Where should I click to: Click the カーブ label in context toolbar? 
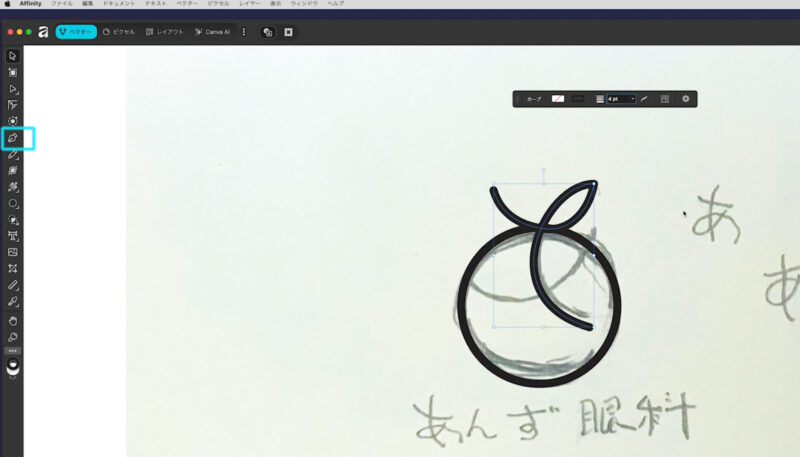click(x=534, y=99)
